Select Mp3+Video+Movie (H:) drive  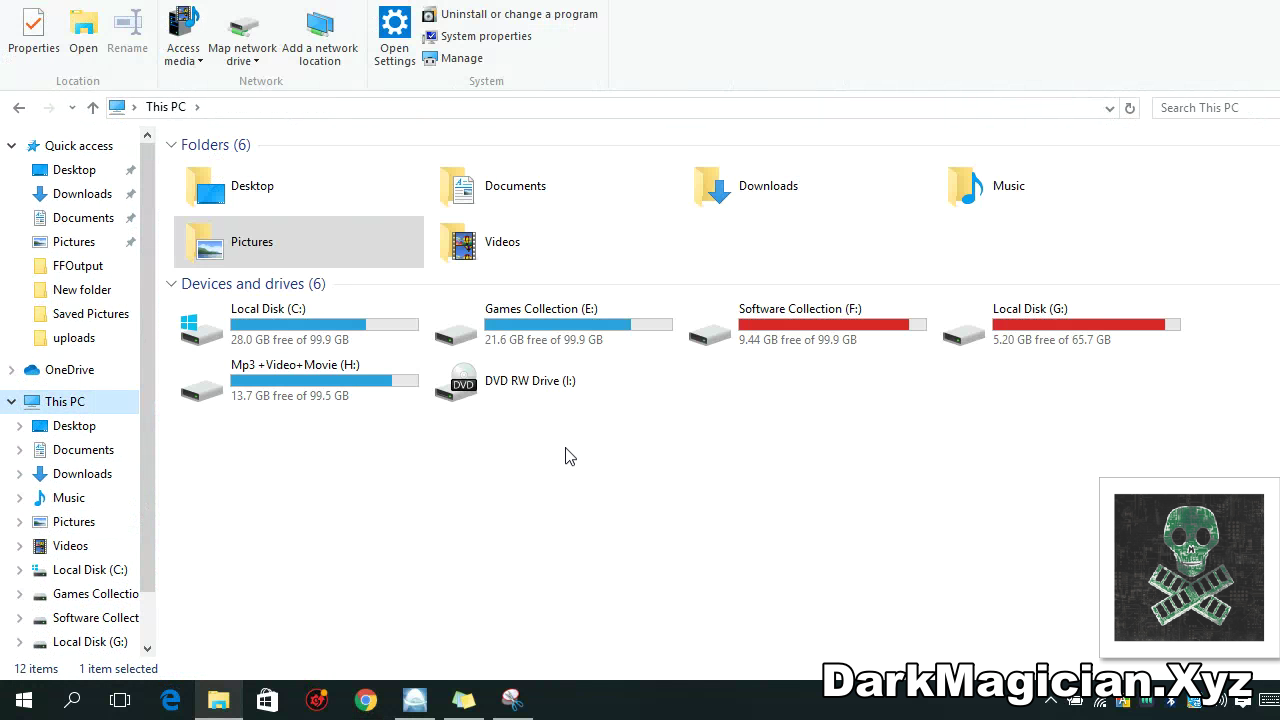[298, 381]
